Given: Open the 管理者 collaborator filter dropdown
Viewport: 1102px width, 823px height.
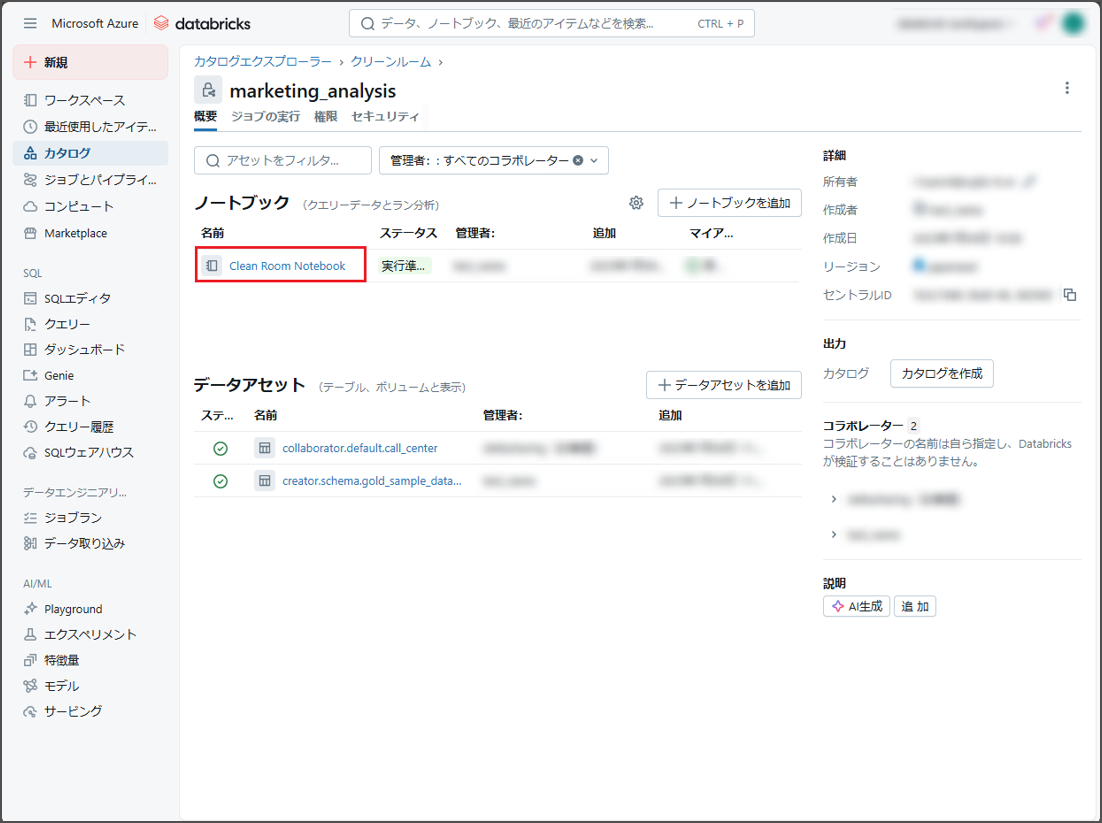Looking at the screenshot, I should tap(493, 160).
